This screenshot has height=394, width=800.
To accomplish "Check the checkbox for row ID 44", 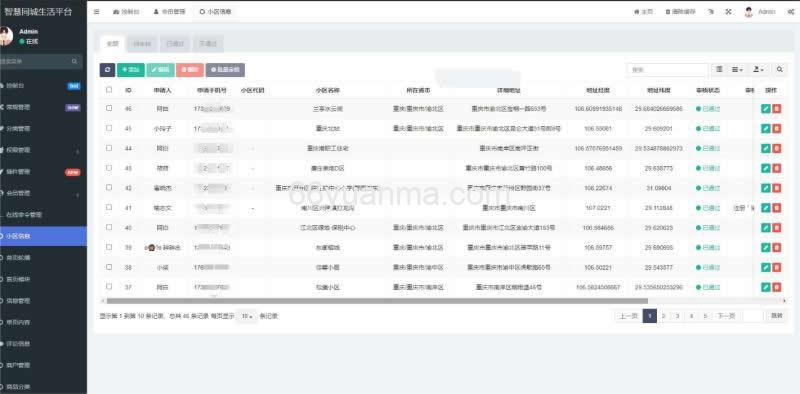I will [109, 148].
